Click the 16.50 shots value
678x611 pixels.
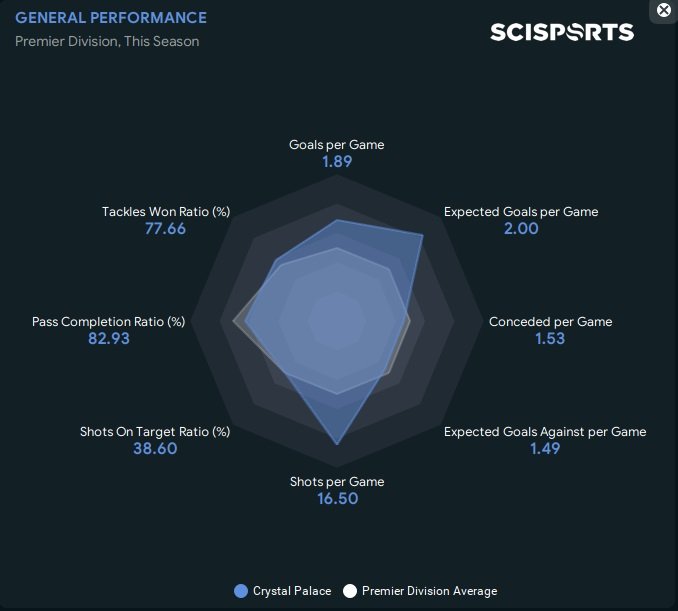[337, 499]
